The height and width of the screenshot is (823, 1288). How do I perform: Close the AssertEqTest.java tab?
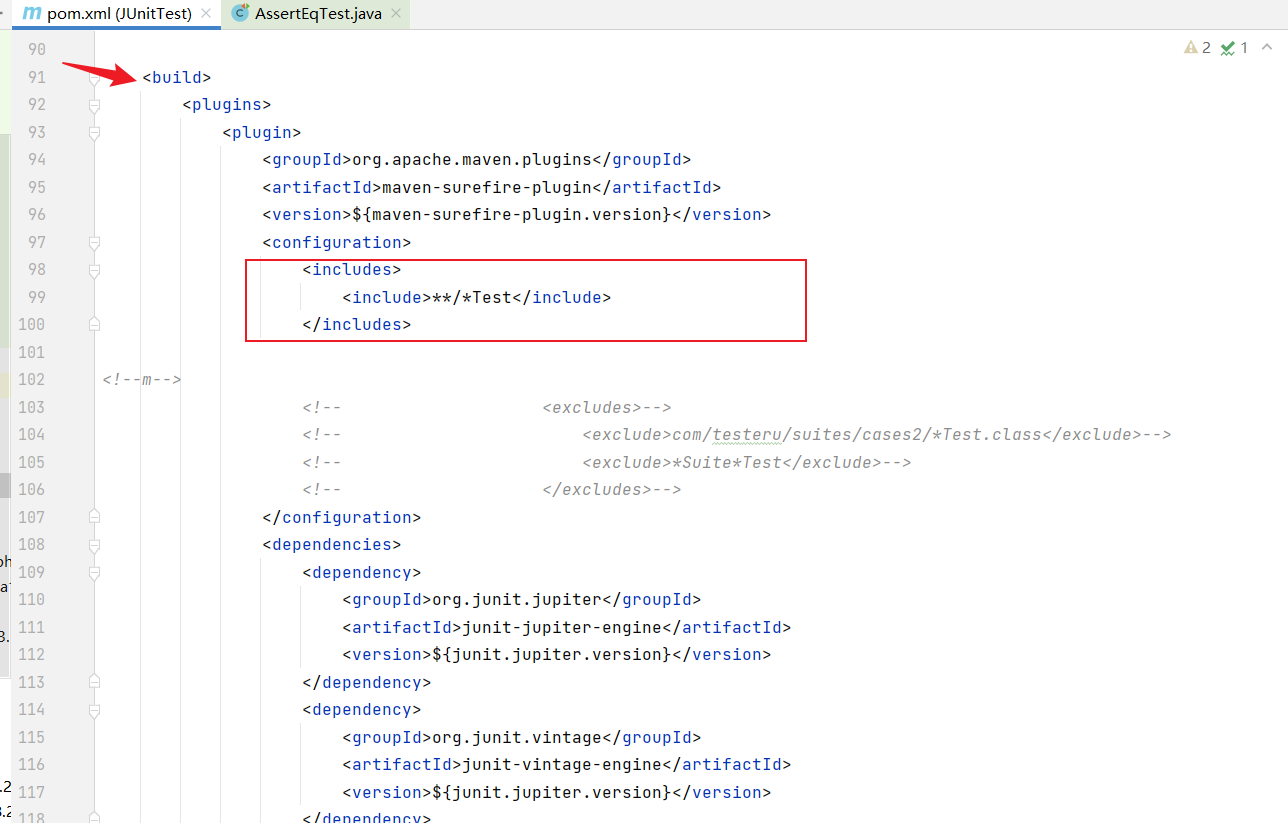395,14
